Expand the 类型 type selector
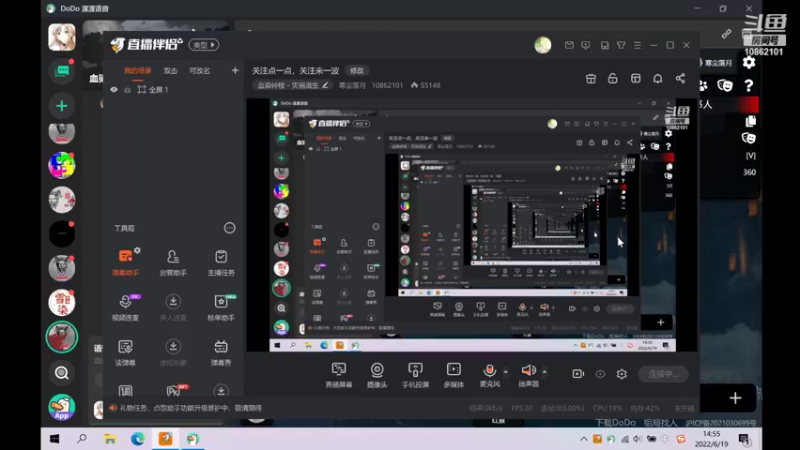 (x=204, y=45)
